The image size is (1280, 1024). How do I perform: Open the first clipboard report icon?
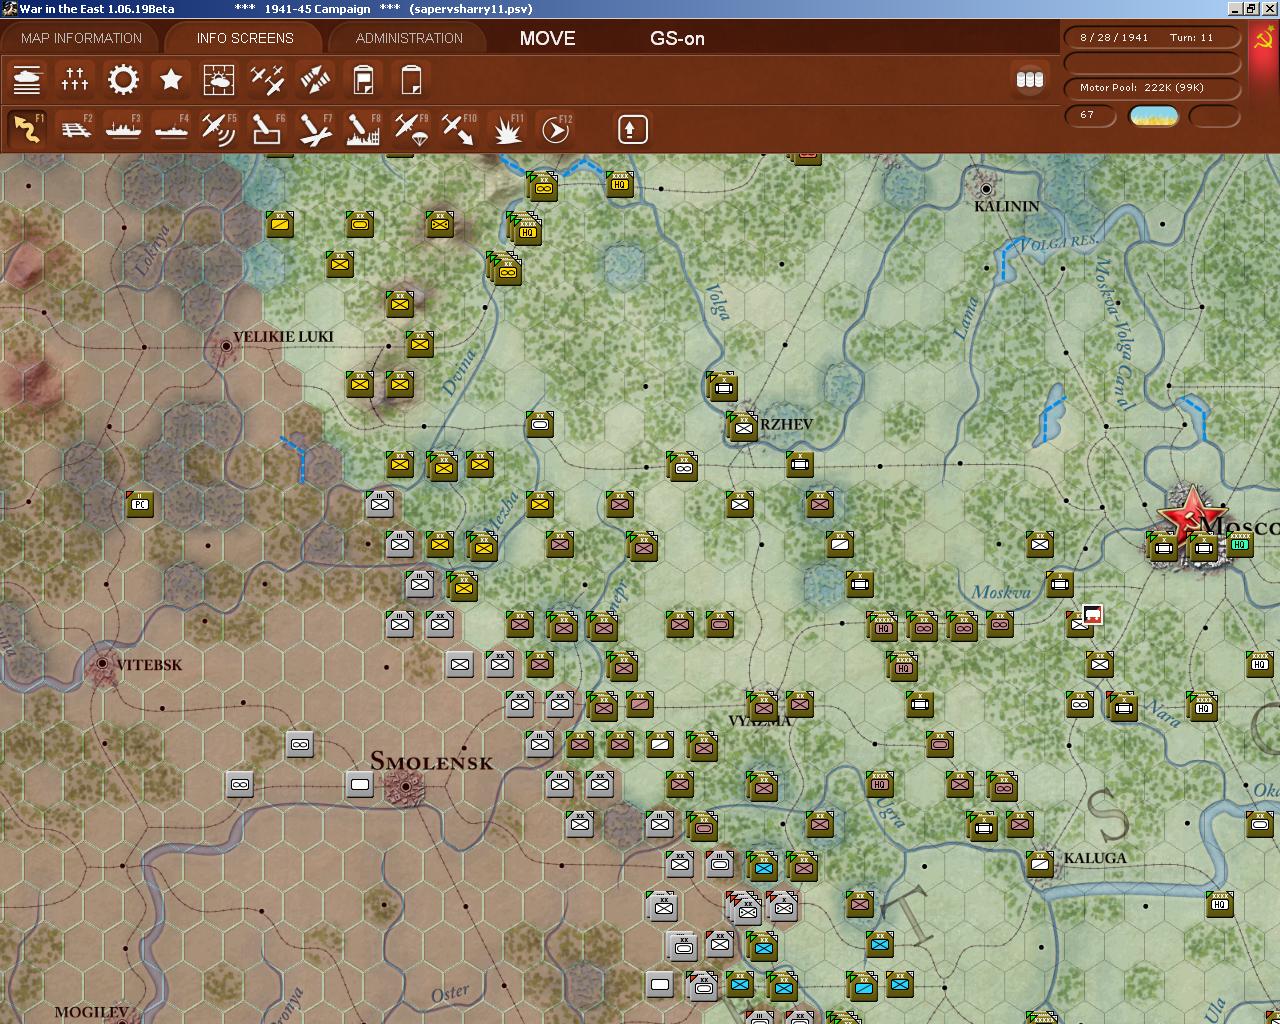(363, 80)
